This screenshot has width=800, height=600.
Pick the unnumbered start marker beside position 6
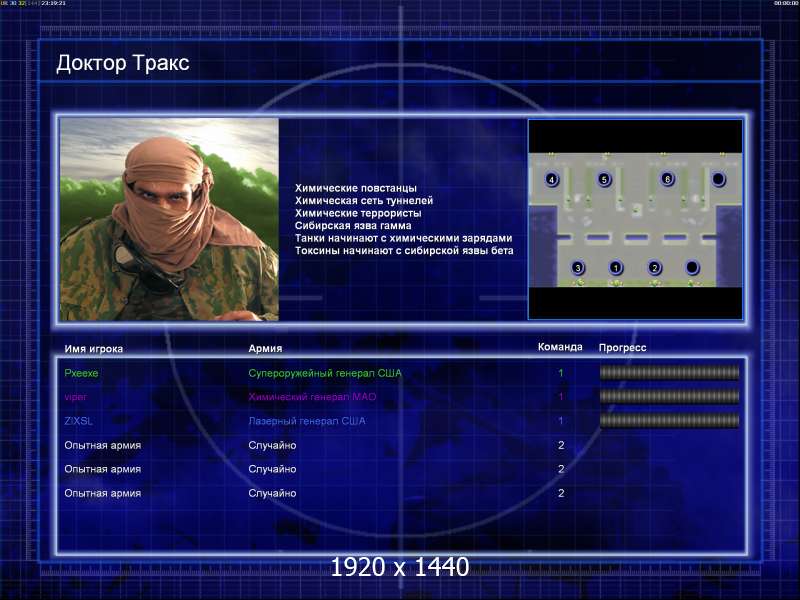coord(718,179)
